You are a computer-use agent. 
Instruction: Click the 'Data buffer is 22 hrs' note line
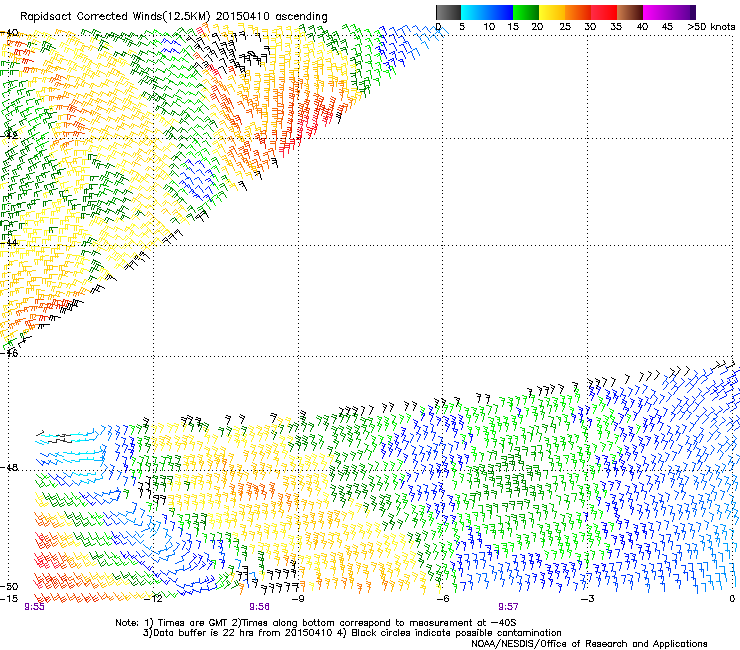(352, 633)
